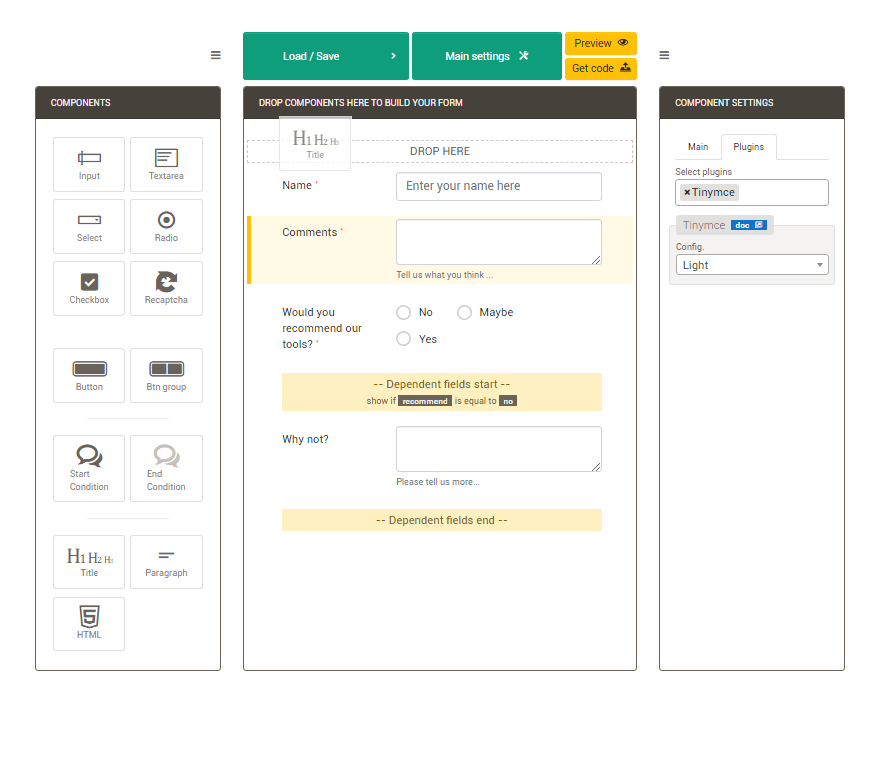Add the Recaptcha component
The height and width of the screenshot is (768, 890).
(x=166, y=288)
